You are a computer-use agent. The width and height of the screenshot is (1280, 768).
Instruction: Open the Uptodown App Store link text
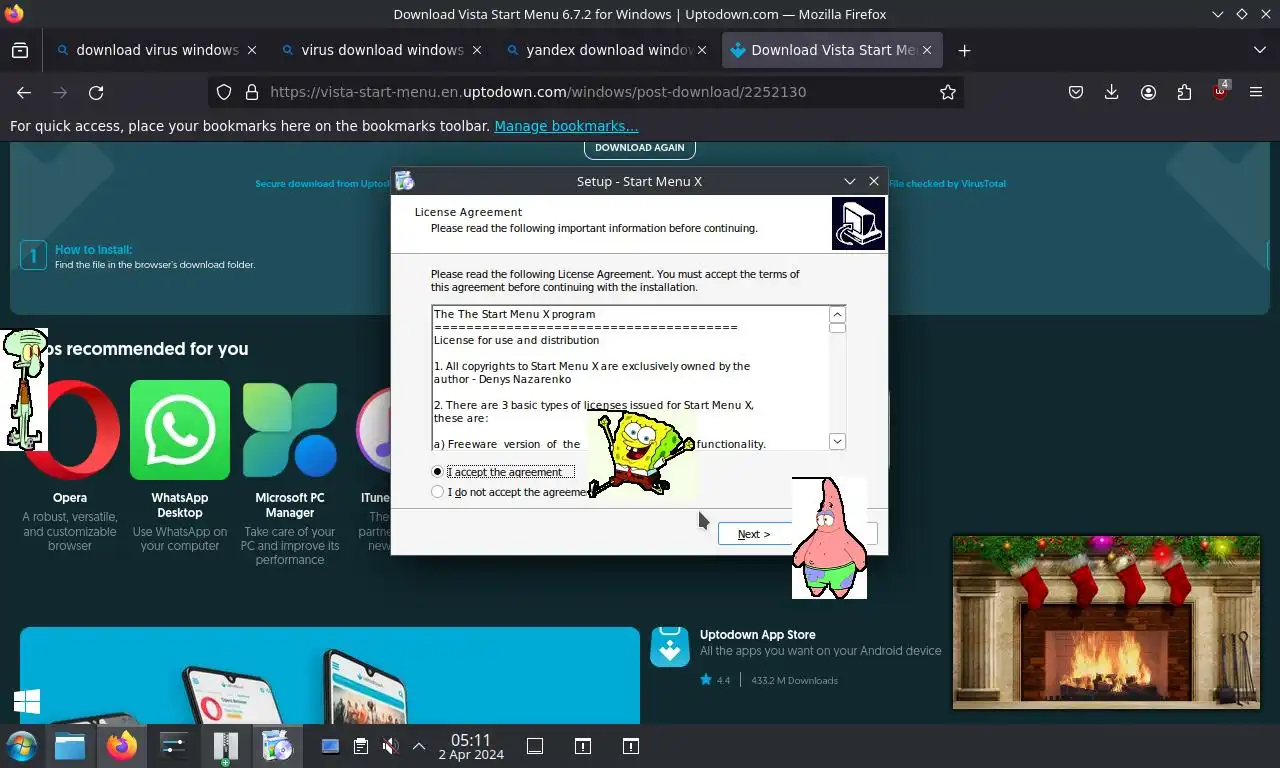[x=757, y=635]
